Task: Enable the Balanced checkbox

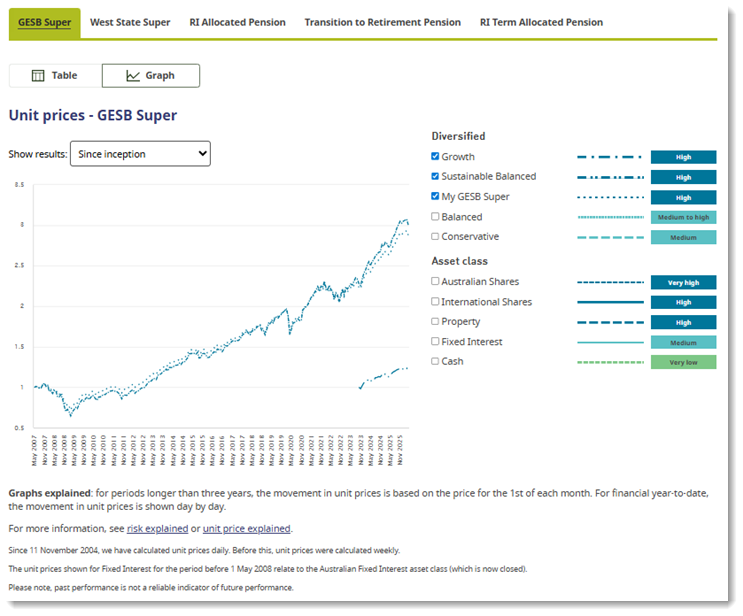Action: tap(435, 216)
